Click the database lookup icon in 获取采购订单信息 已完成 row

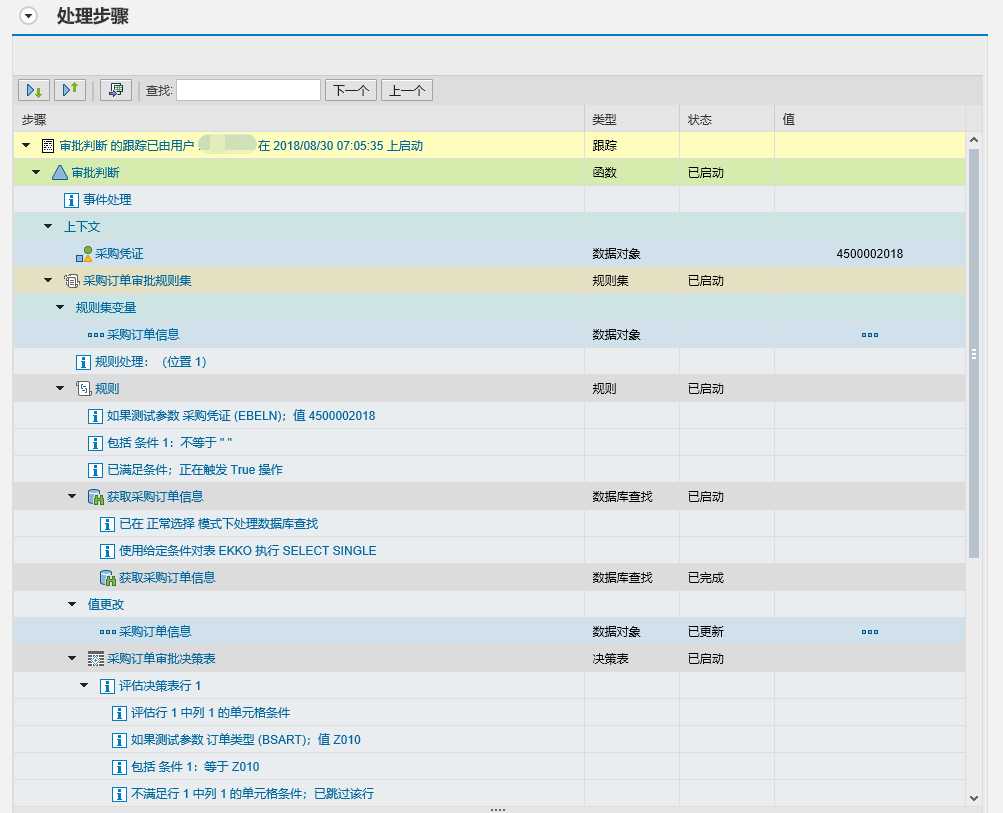pyautogui.click(x=107, y=578)
